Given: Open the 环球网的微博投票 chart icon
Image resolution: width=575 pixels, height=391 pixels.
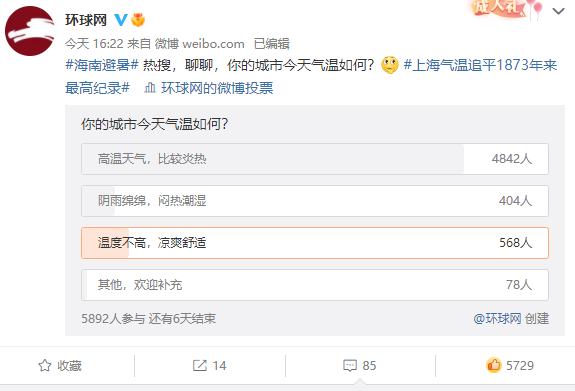Looking at the screenshot, I should [150, 88].
